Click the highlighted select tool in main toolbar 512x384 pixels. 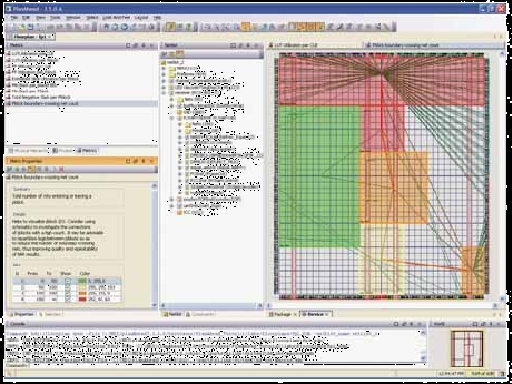171,27
